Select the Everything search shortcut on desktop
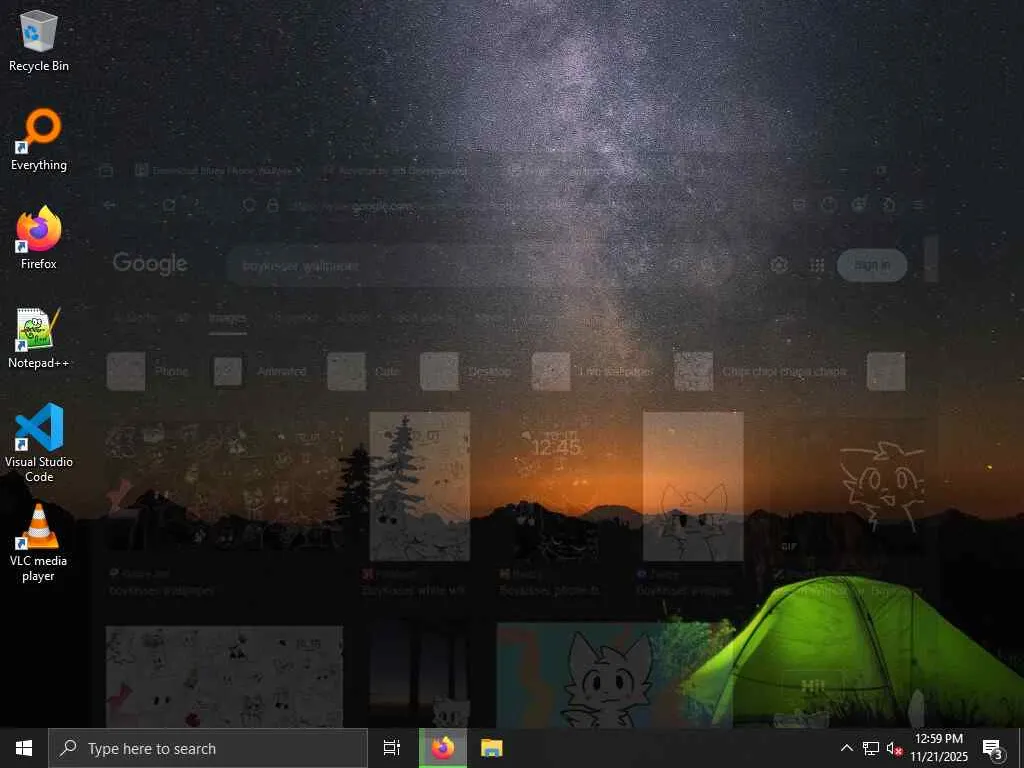The image size is (1024, 768). coord(39,140)
